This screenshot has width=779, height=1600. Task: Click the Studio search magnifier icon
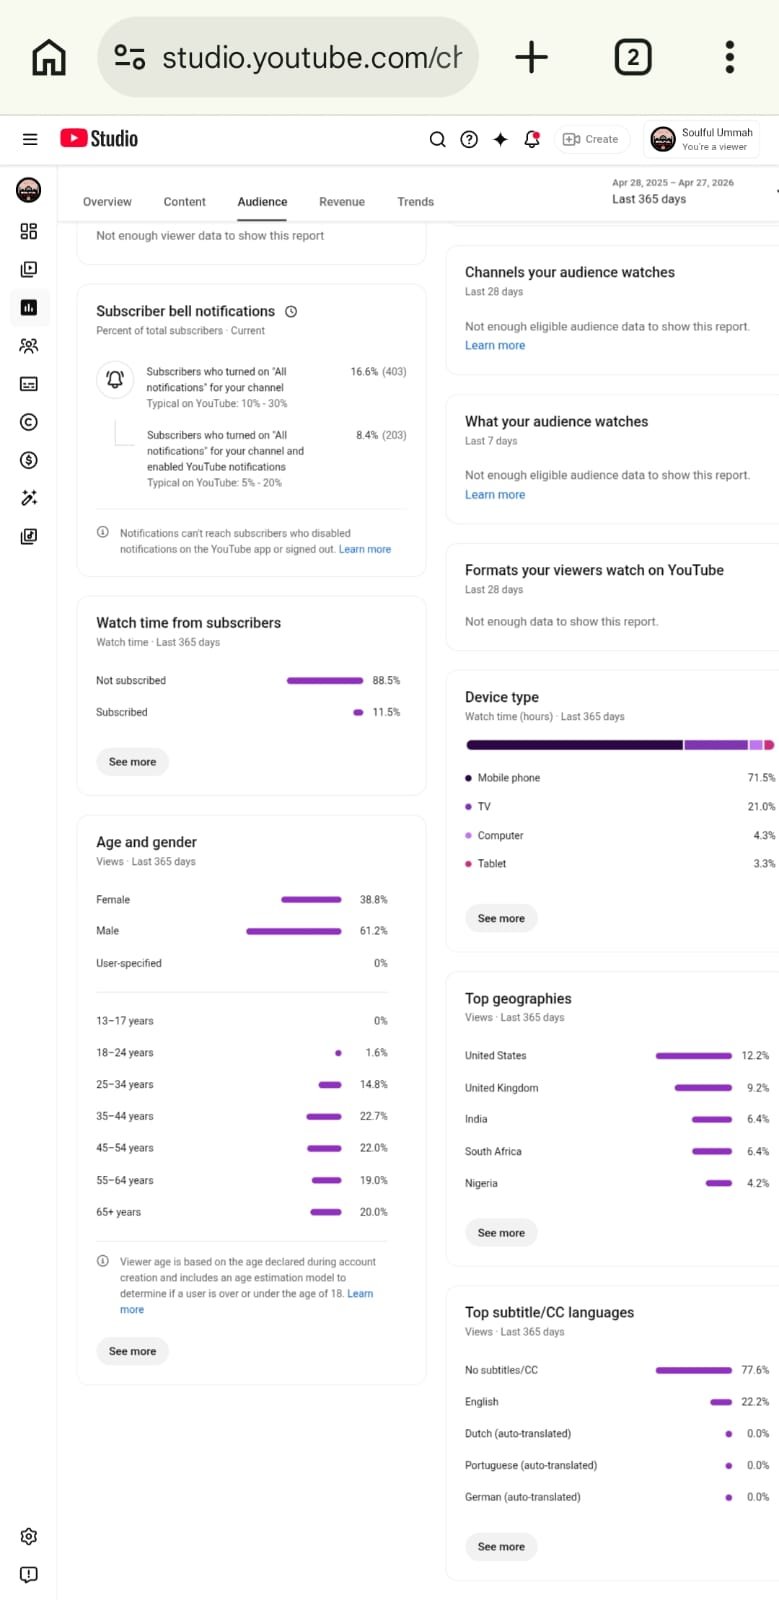[437, 139]
